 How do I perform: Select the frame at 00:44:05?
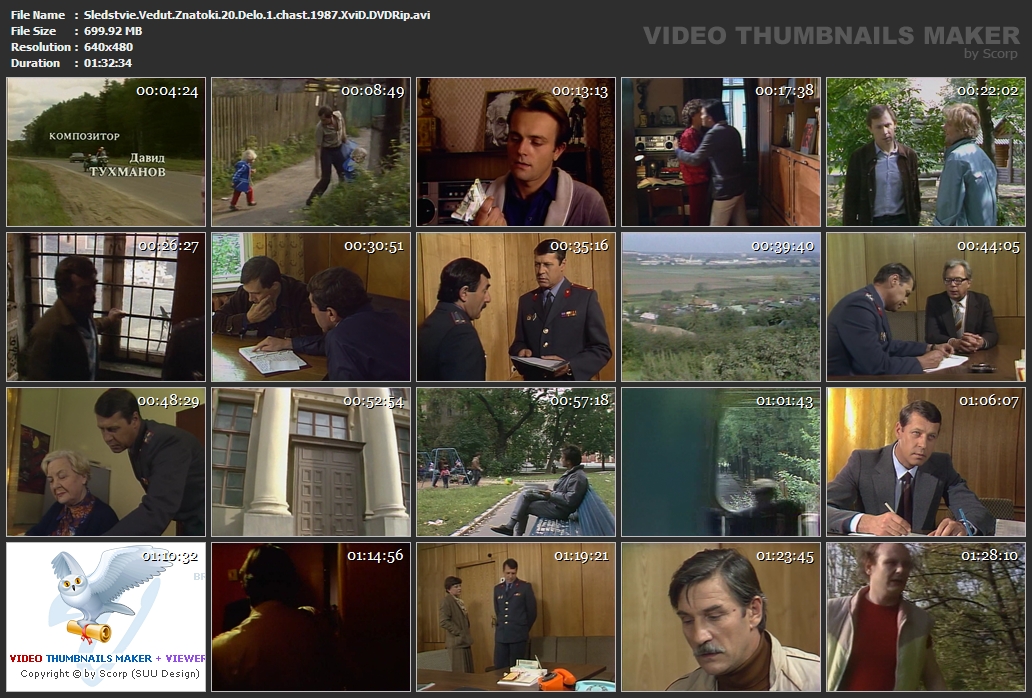(x=926, y=307)
